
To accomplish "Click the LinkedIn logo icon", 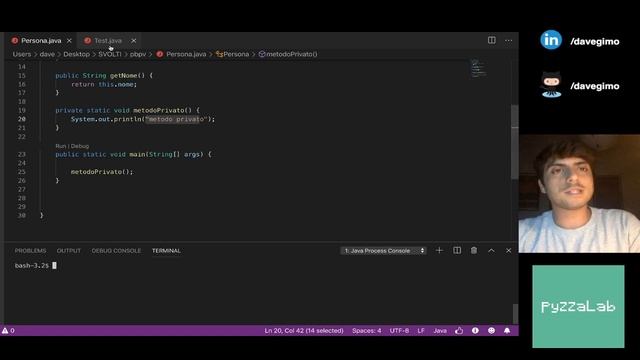I will [x=551, y=40].
